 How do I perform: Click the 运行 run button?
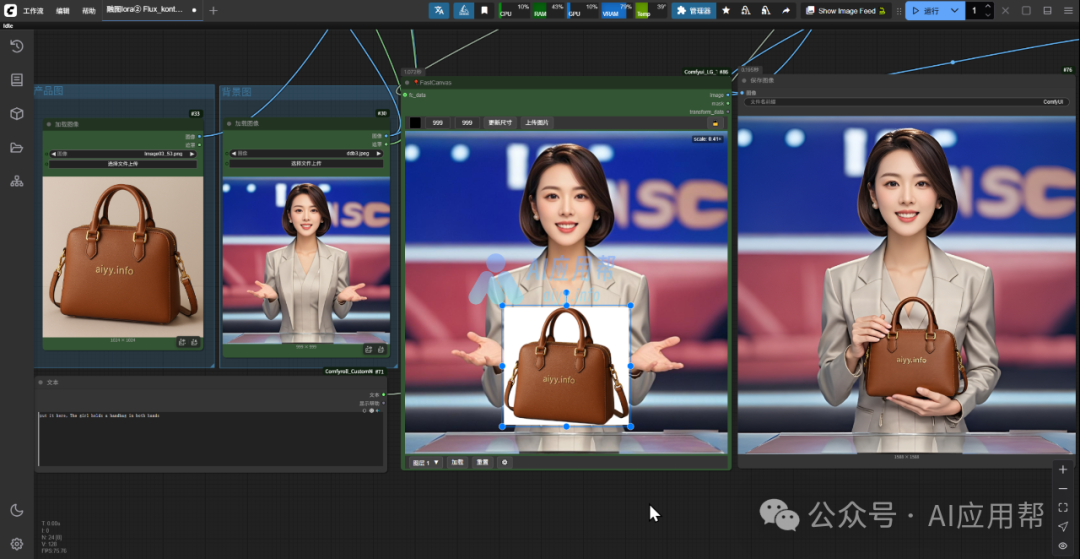tap(926, 10)
